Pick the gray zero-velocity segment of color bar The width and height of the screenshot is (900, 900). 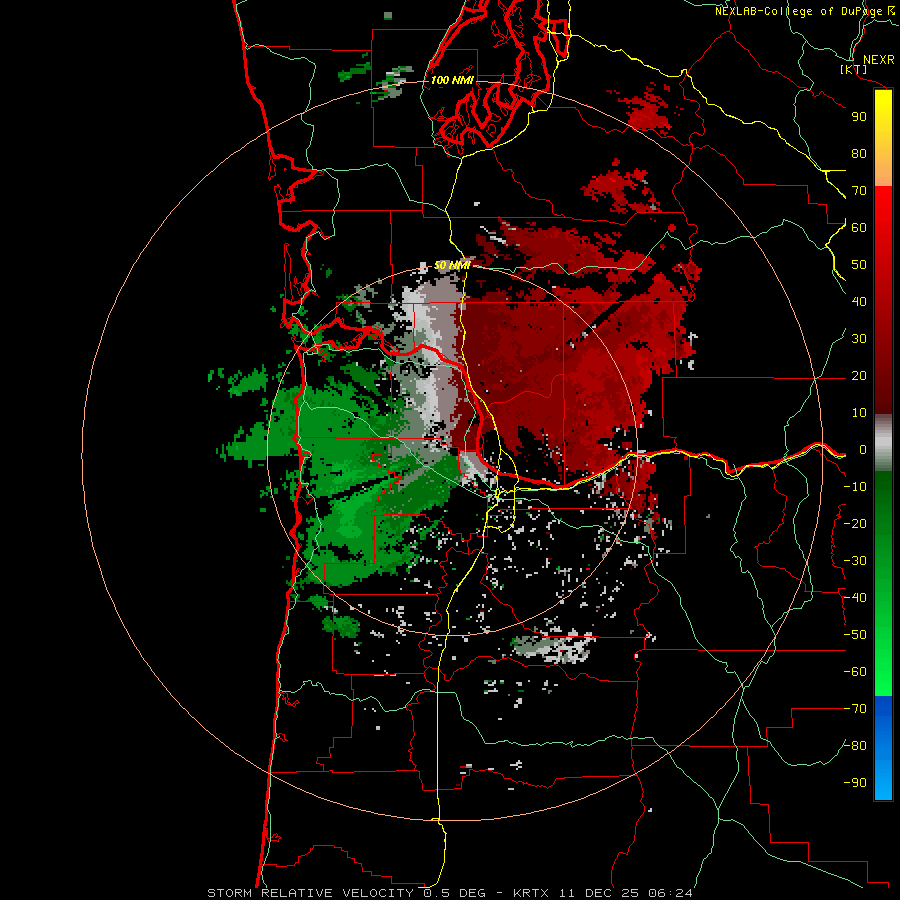tap(883, 442)
